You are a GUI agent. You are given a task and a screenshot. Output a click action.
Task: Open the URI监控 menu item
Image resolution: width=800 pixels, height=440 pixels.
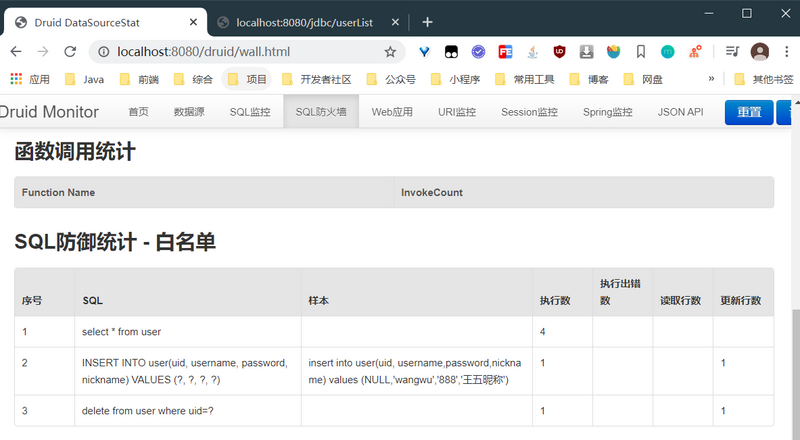click(x=457, y=112)
